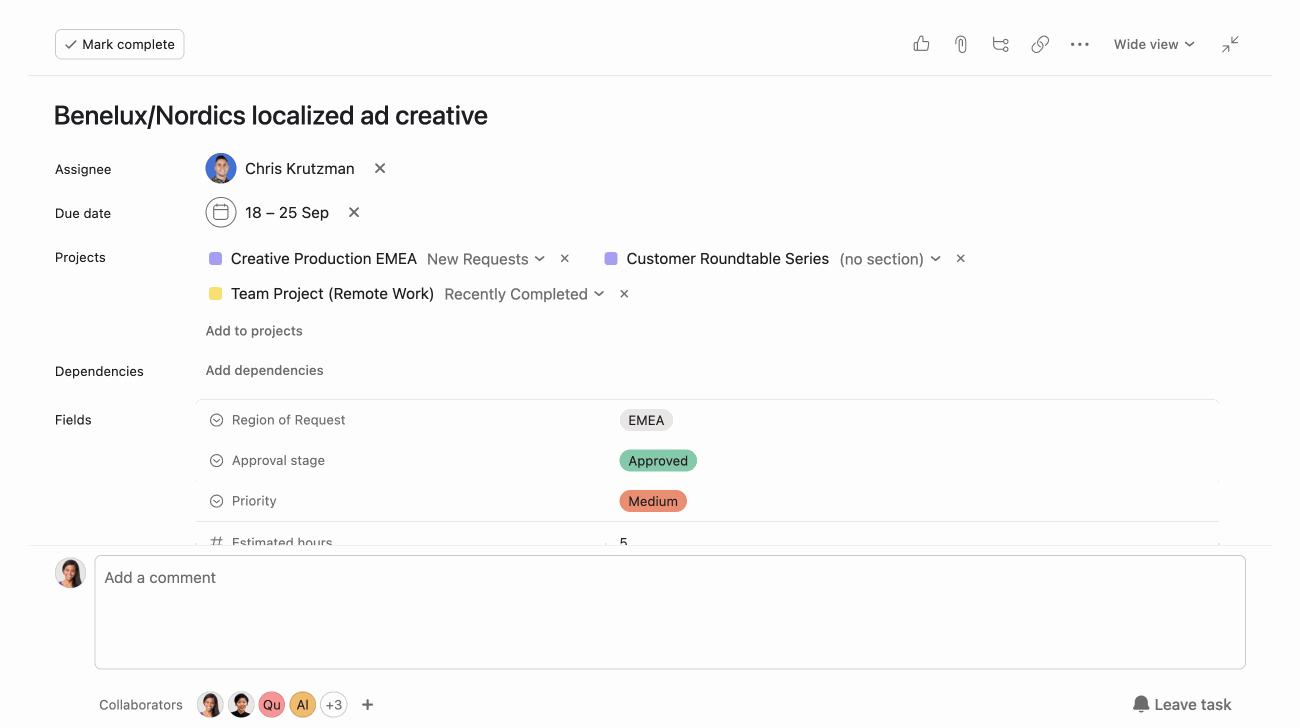
Task: Create a subtask using the subtask icon
Action: (x=1000, y=44)
